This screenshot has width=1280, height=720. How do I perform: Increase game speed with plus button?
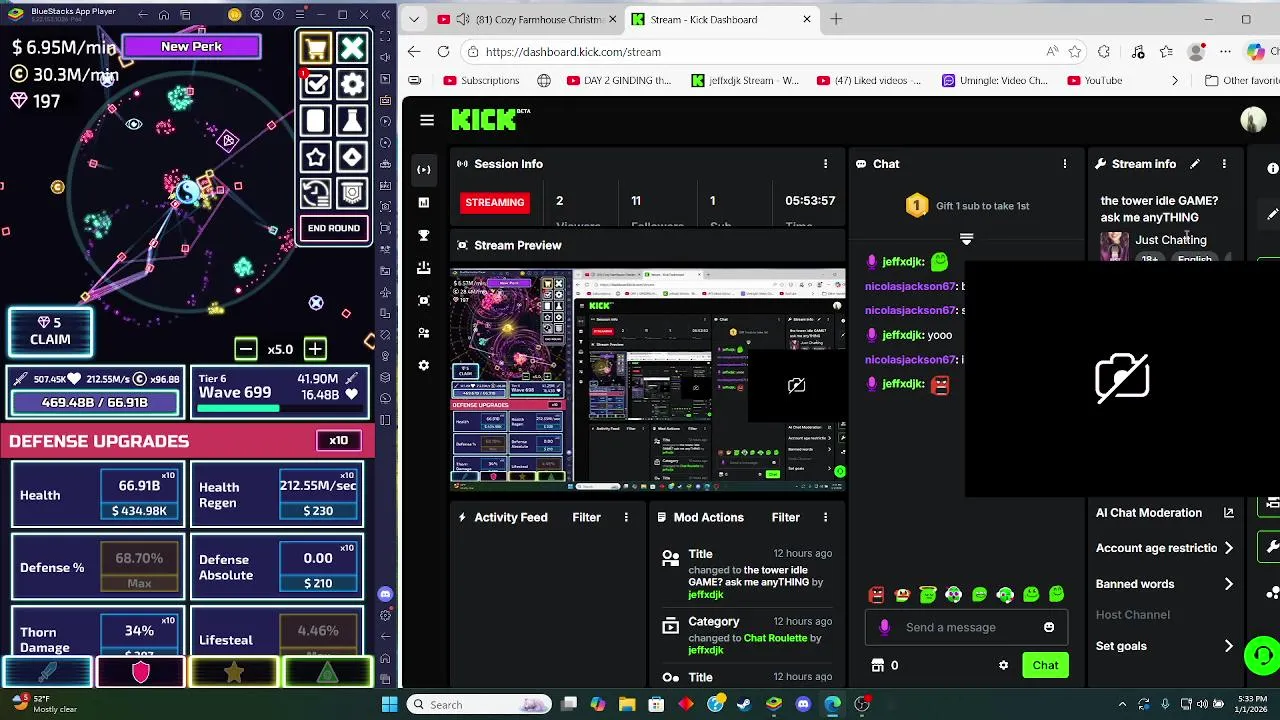pyautogui.click(x=315, y=349)
